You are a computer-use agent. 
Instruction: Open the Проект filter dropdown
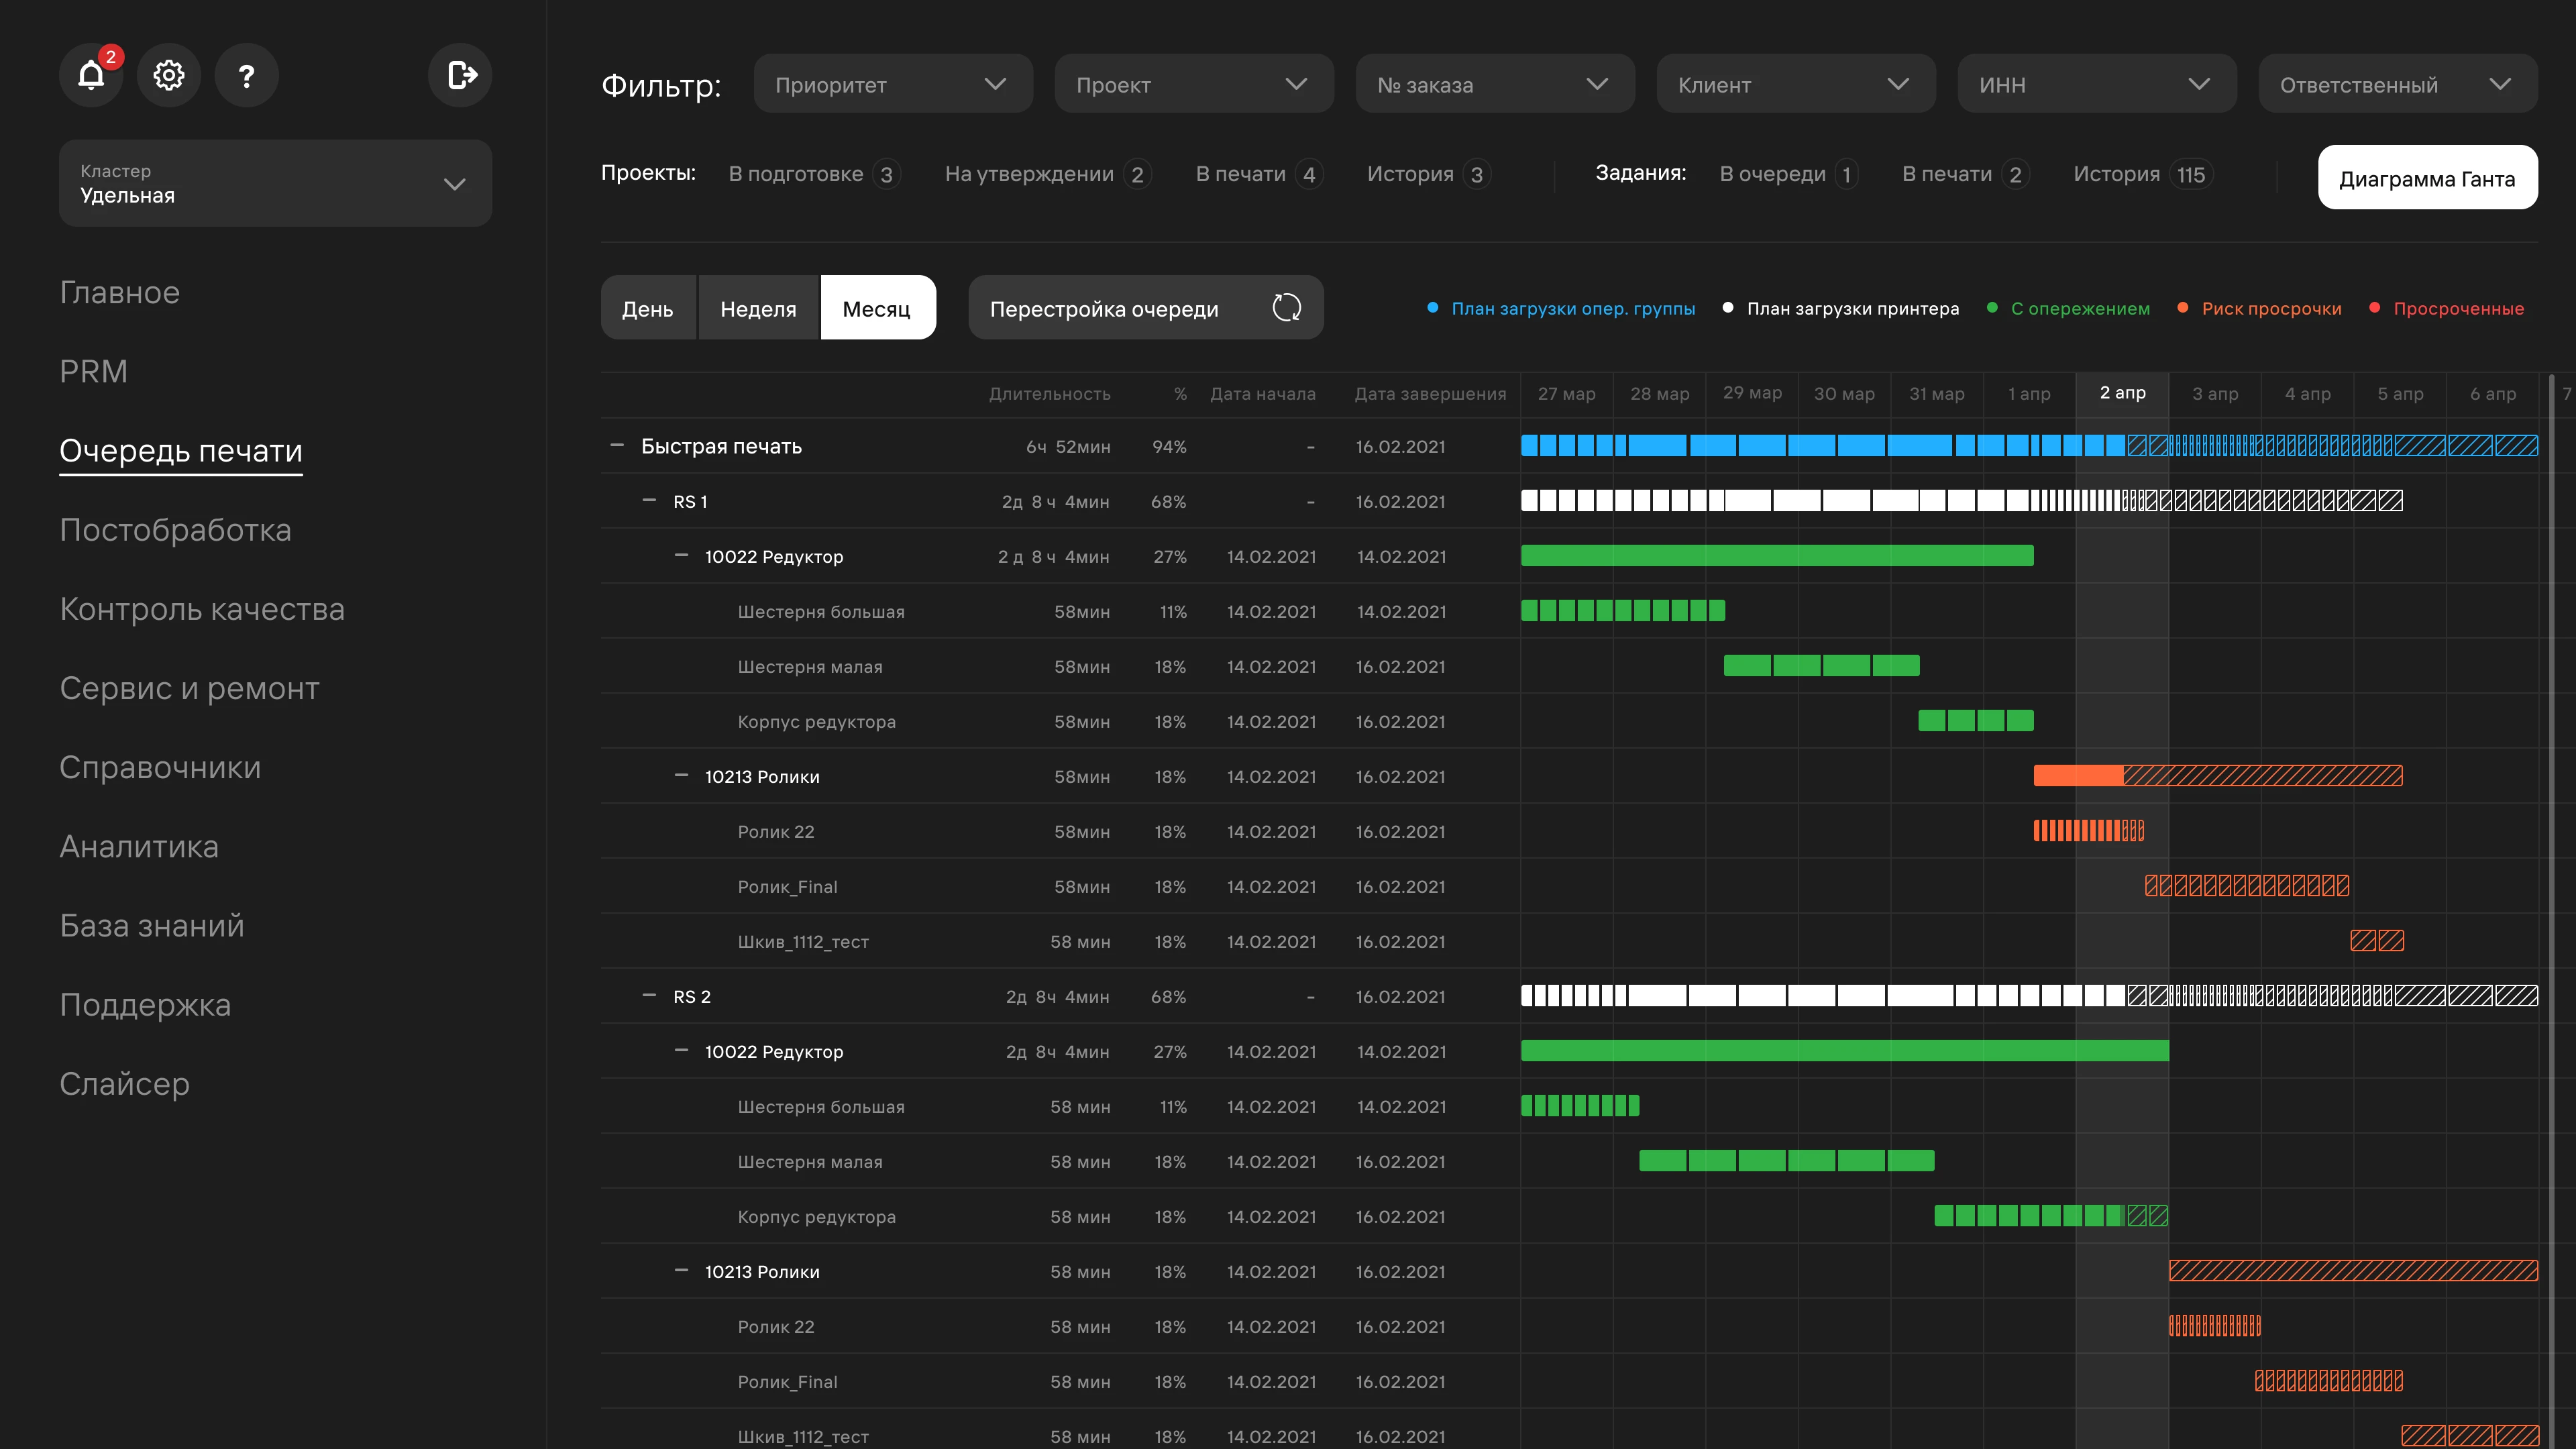click(1194, 84)
